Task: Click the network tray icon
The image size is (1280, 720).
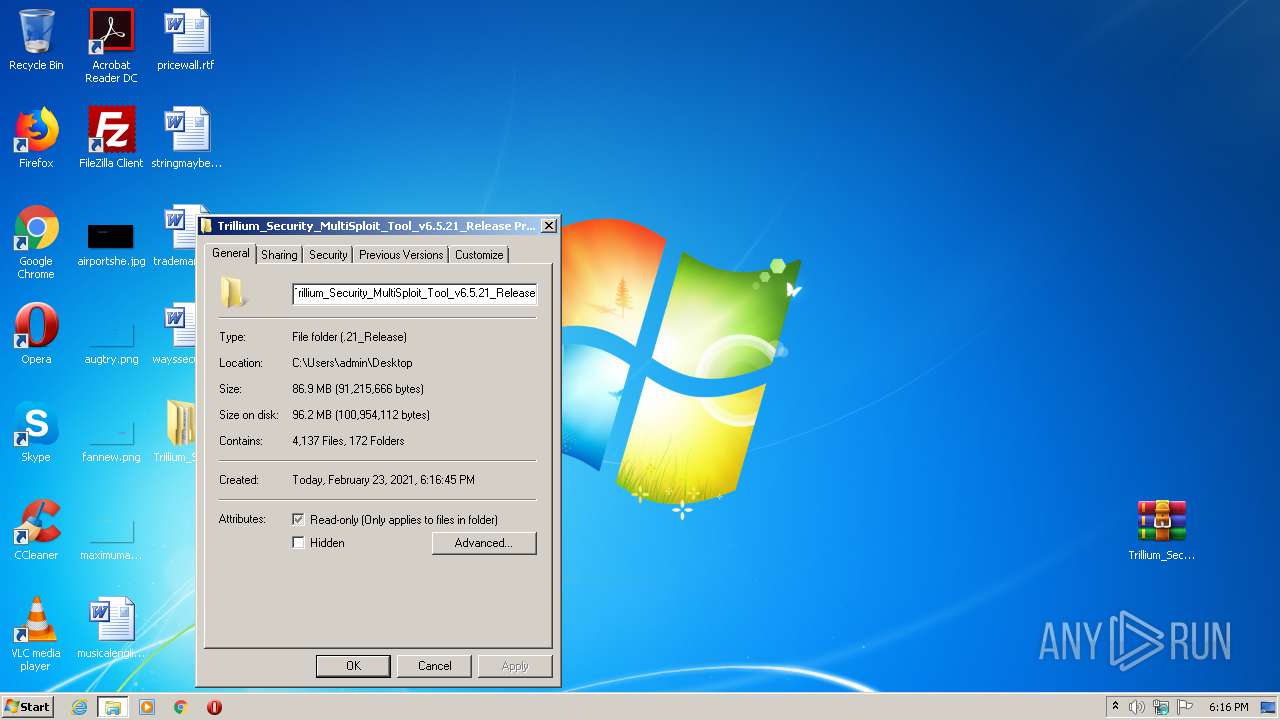Action: (1161, 707)
